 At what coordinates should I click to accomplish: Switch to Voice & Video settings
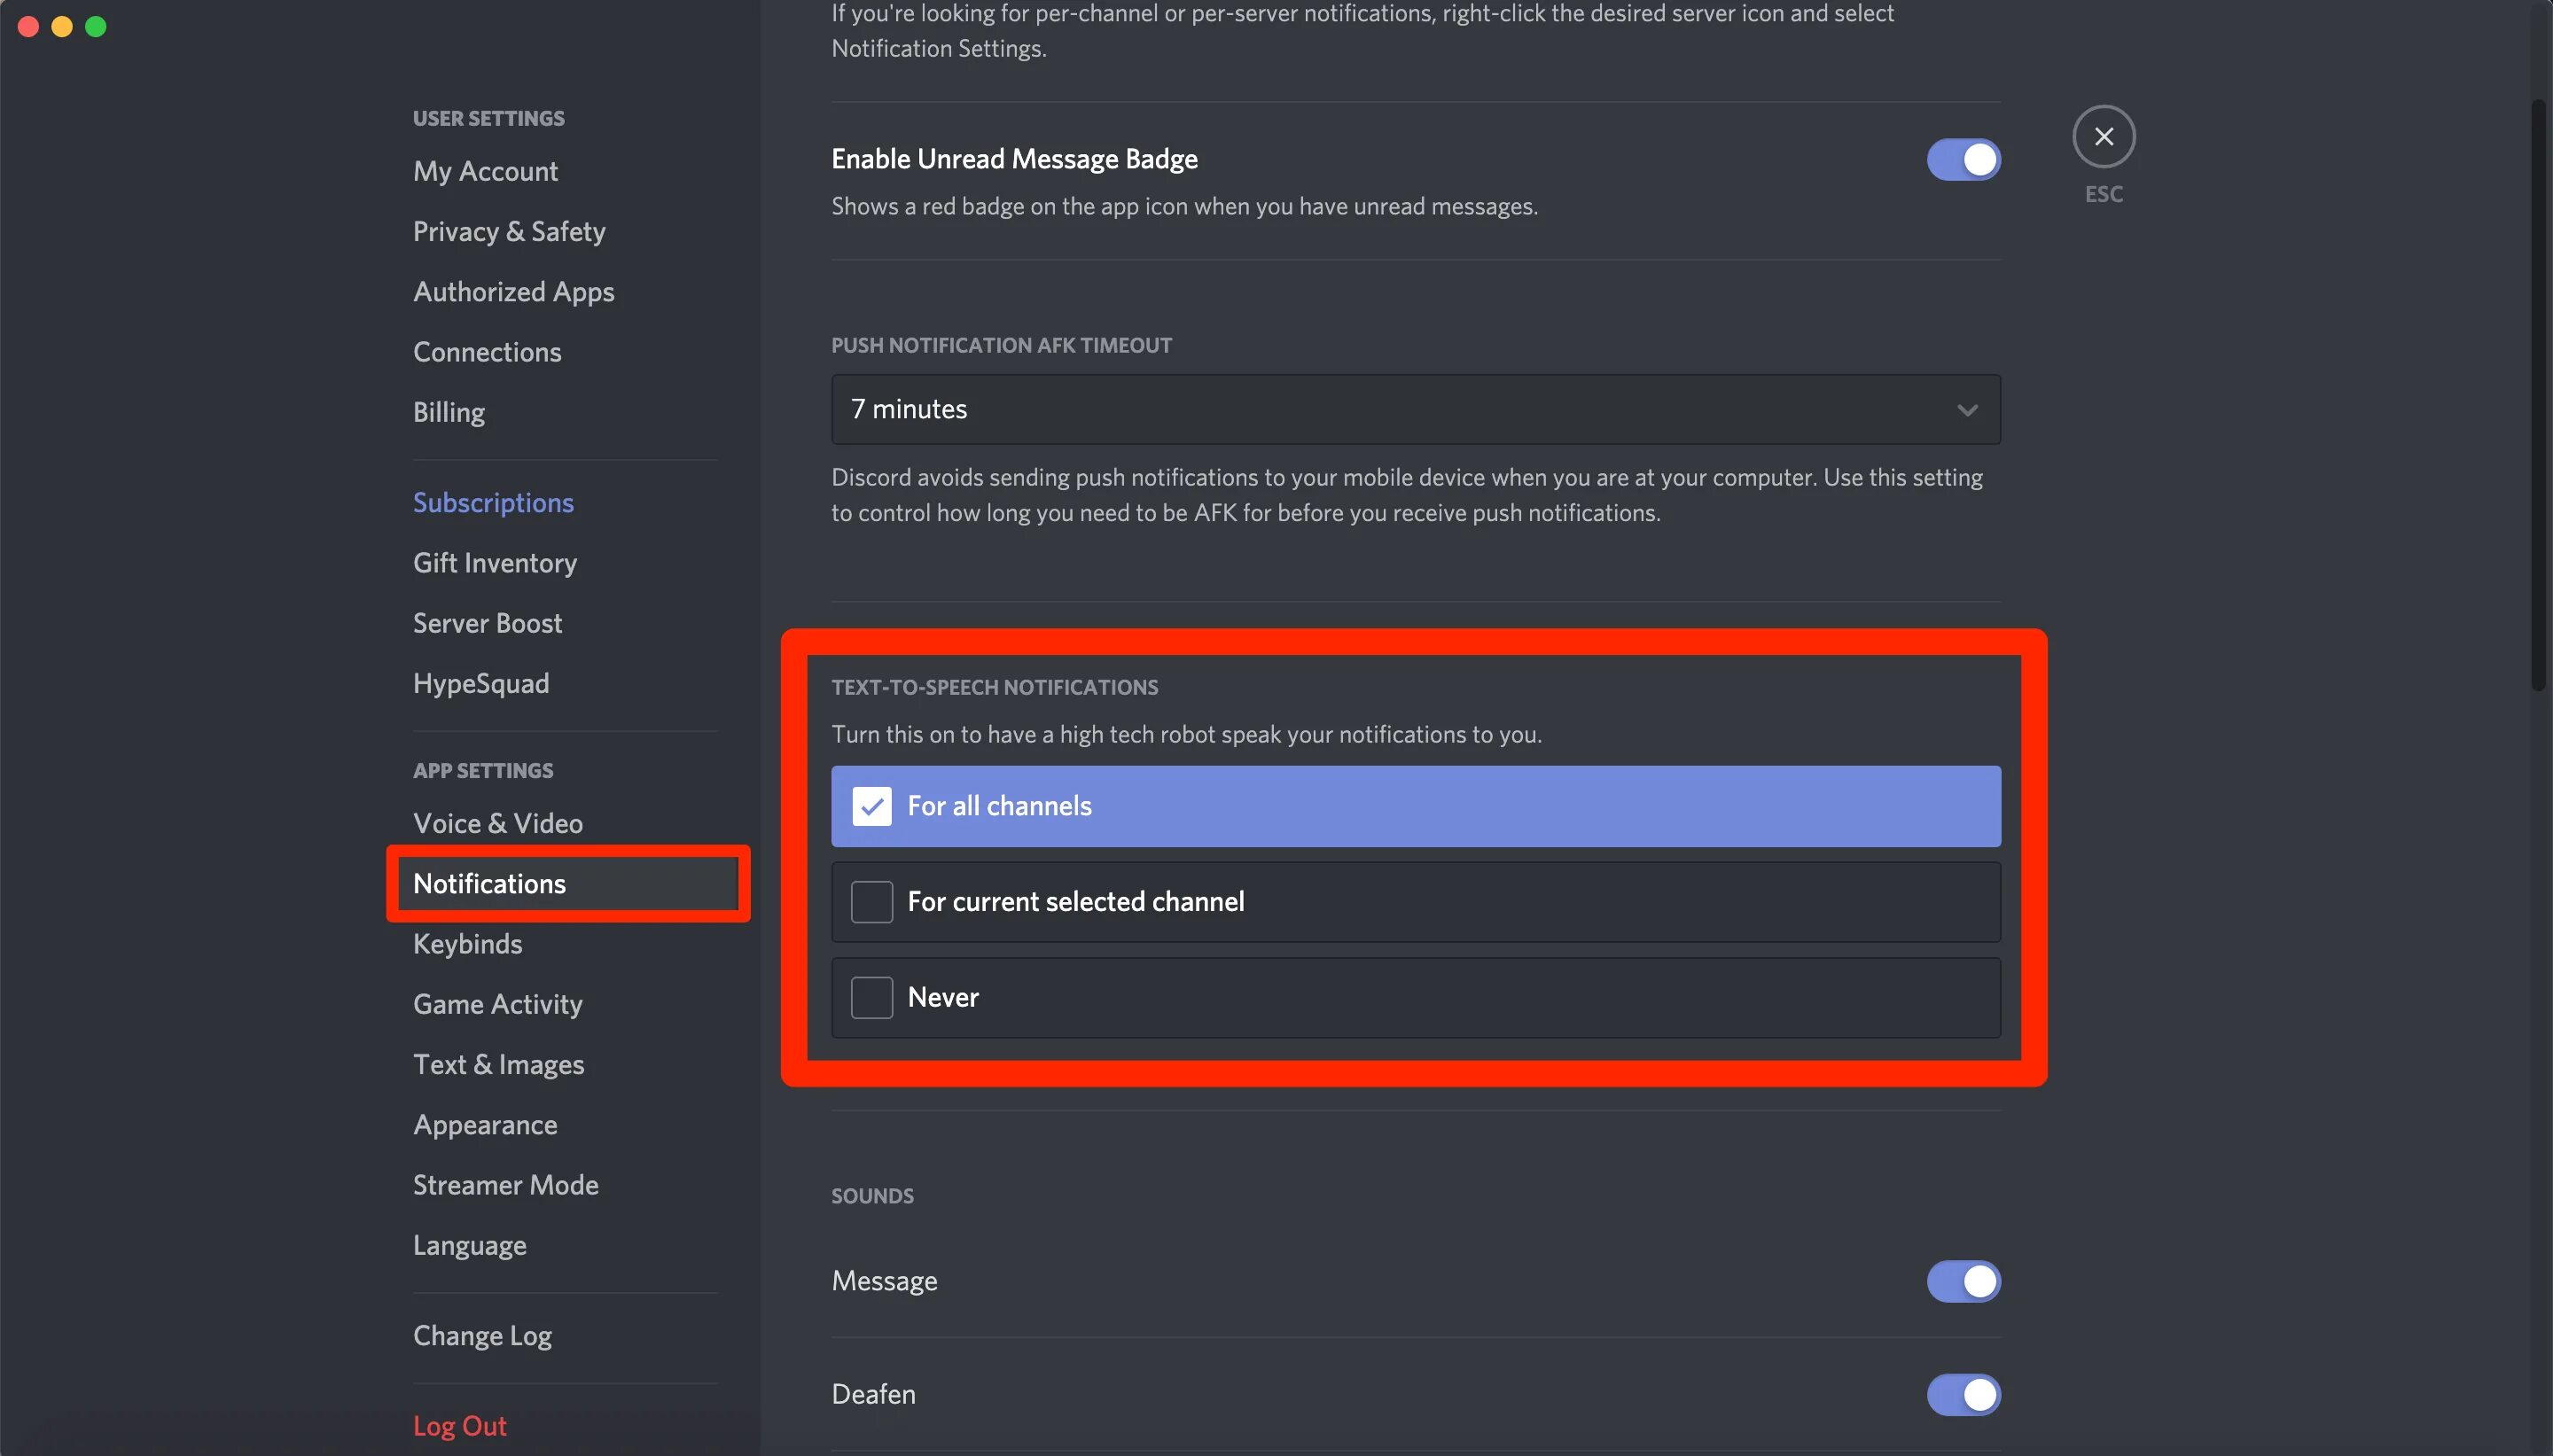(x=497, y=824)
